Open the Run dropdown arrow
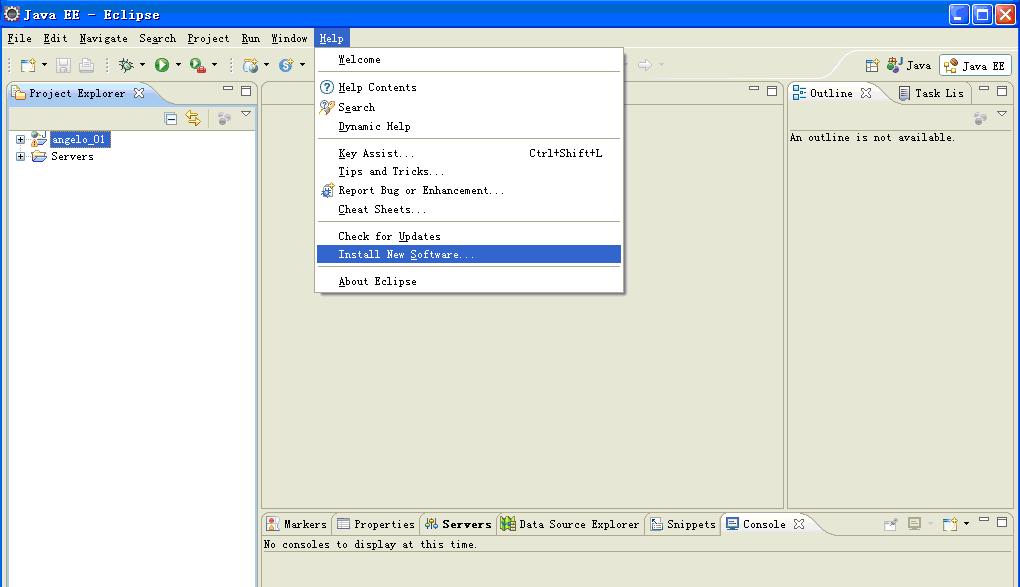The image size is (1020, 587). point(178,65)
